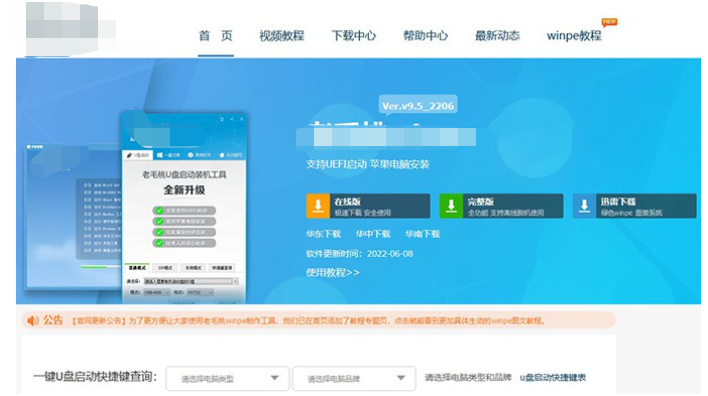Click the first green checkmark in the software preview
Viewport: 708px width, 396px height.
point(159,210)
